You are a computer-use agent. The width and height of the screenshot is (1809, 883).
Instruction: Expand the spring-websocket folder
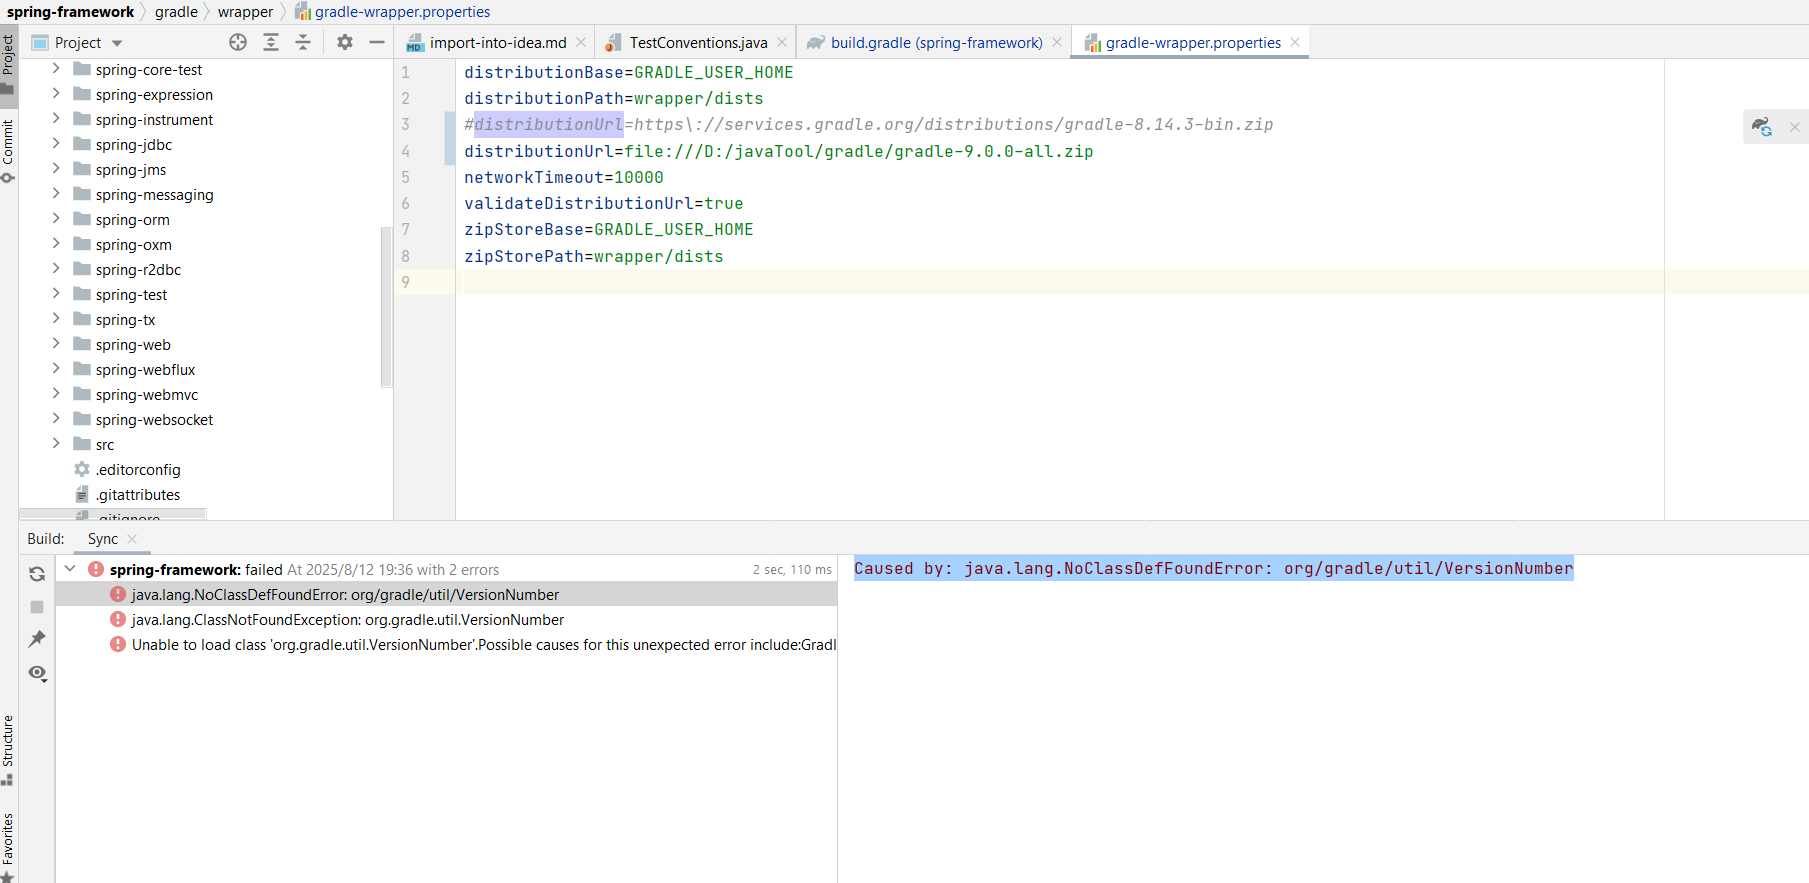coord(56,419)
